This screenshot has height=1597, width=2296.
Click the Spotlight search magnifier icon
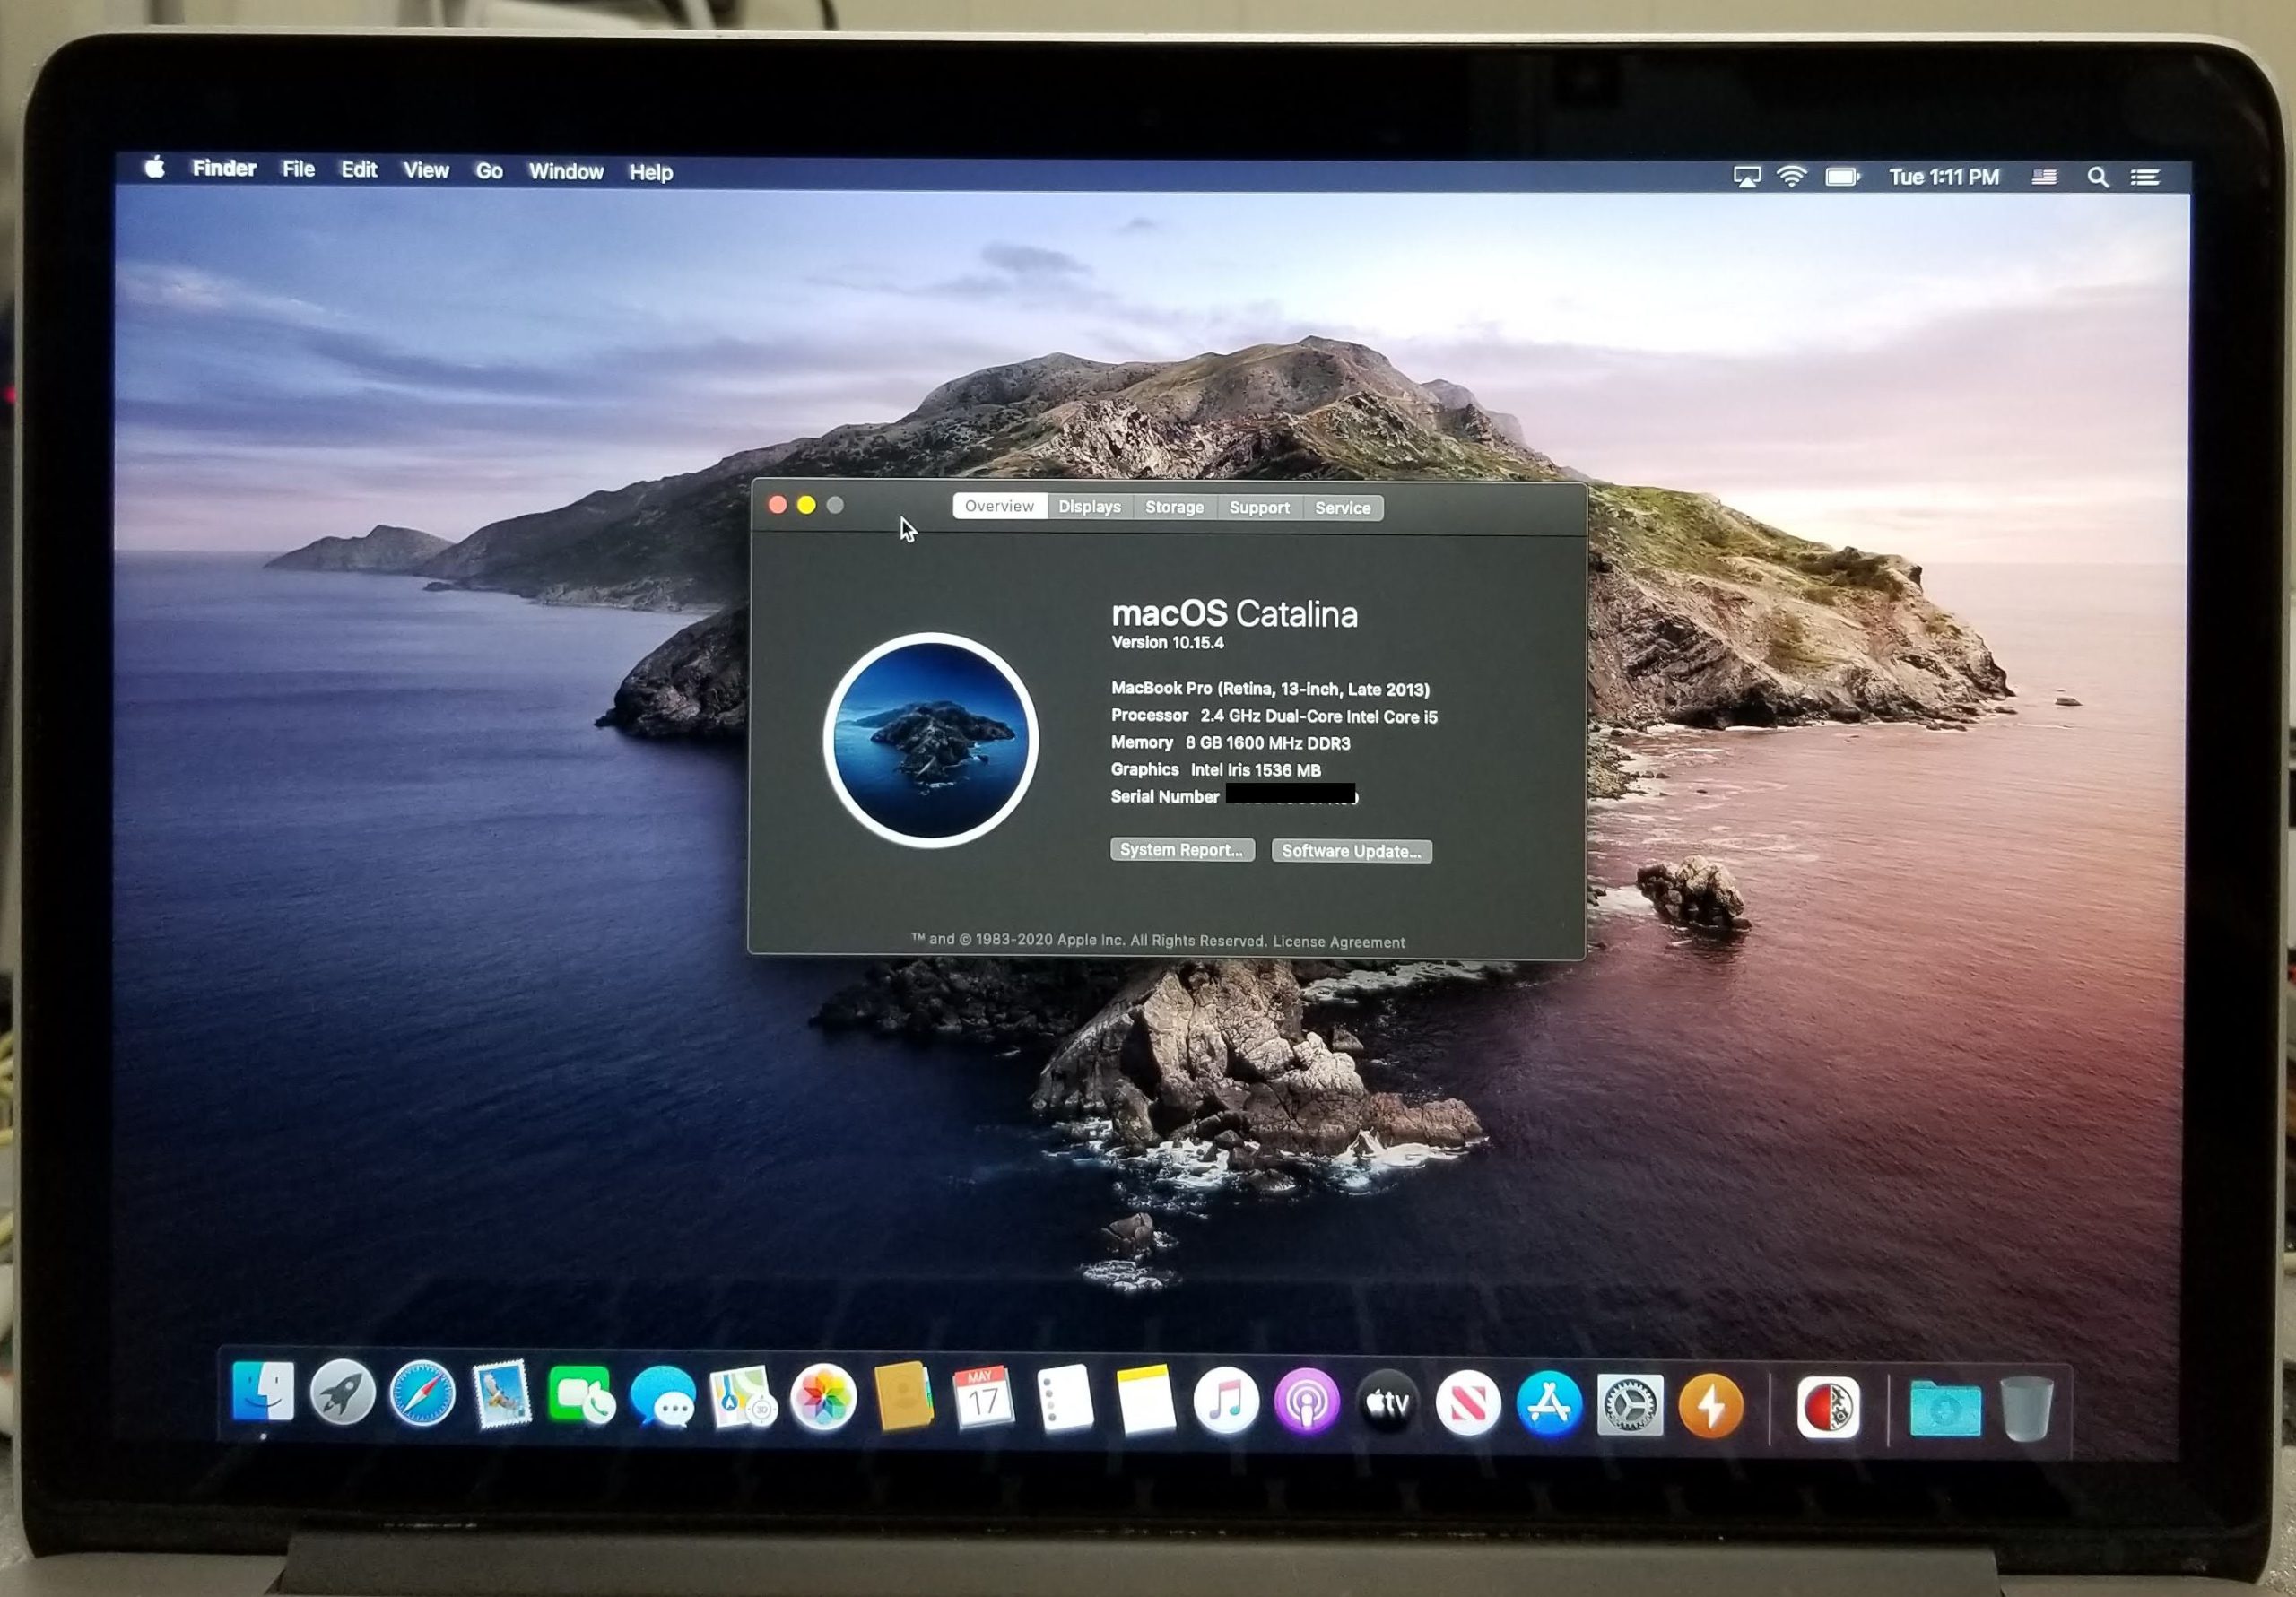pyautogui.click(x=2098, y=178)
